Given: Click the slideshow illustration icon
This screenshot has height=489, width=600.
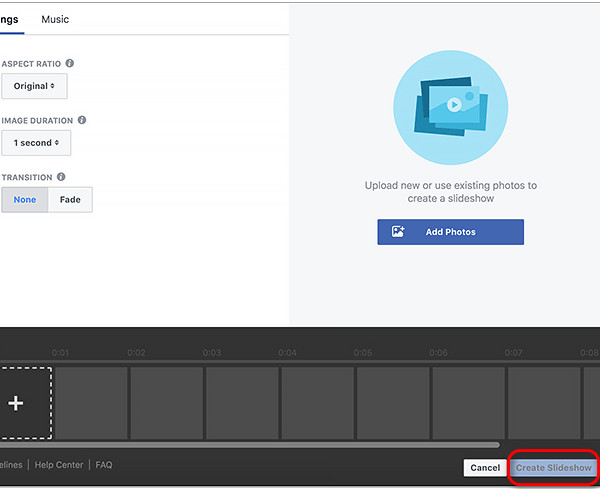Looking at the screenshot, I should pos(450,104).
